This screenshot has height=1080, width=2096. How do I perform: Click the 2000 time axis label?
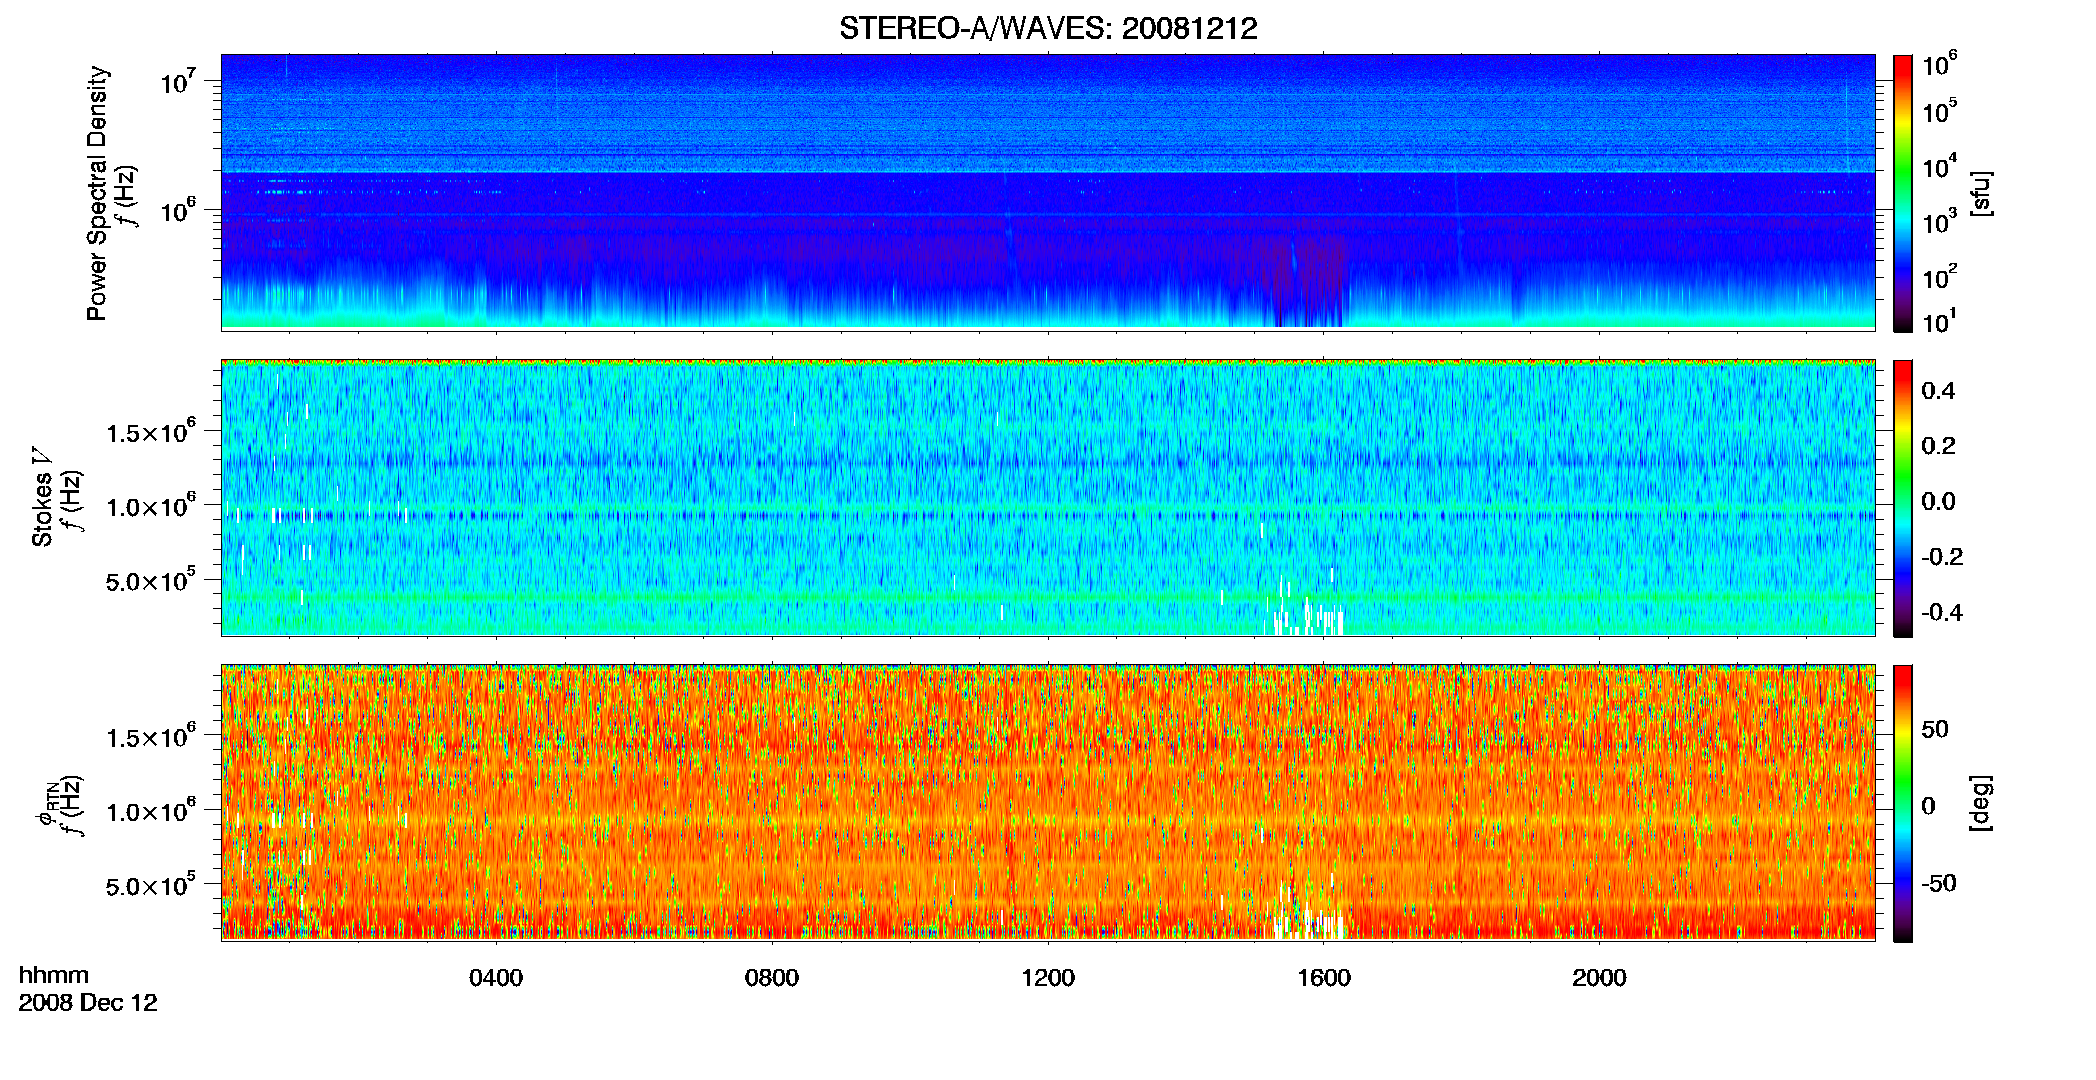pyautogui.click(x=1599, y=978)
